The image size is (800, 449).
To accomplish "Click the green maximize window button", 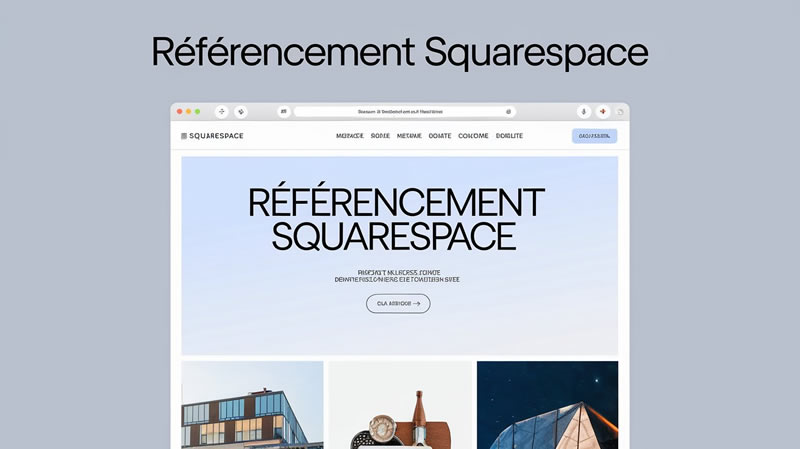I will (197, 112).
